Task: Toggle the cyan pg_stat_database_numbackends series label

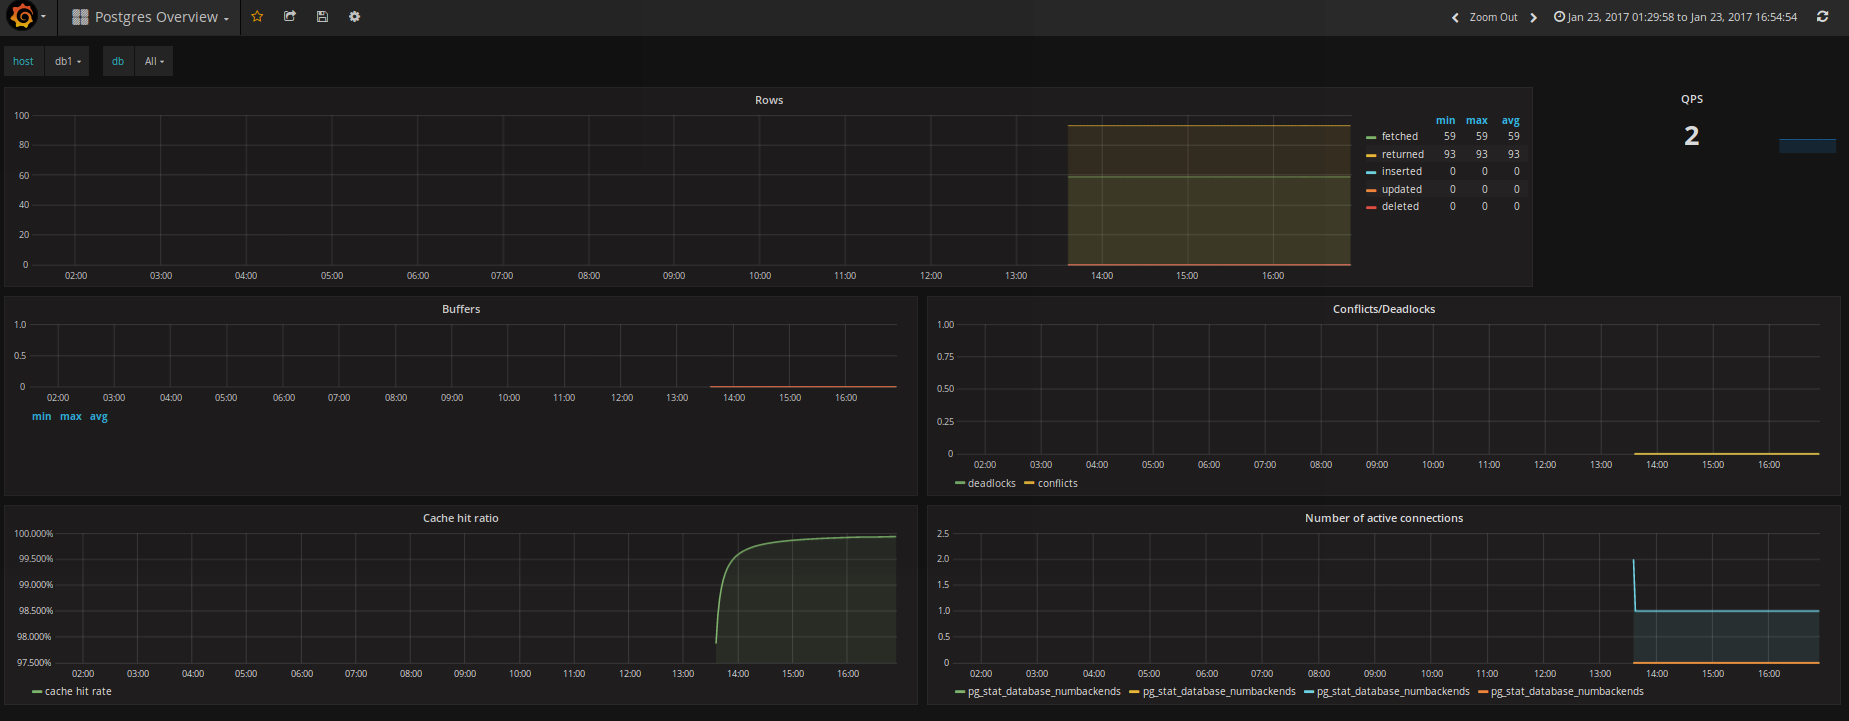Action: [x=1393, y=691]
